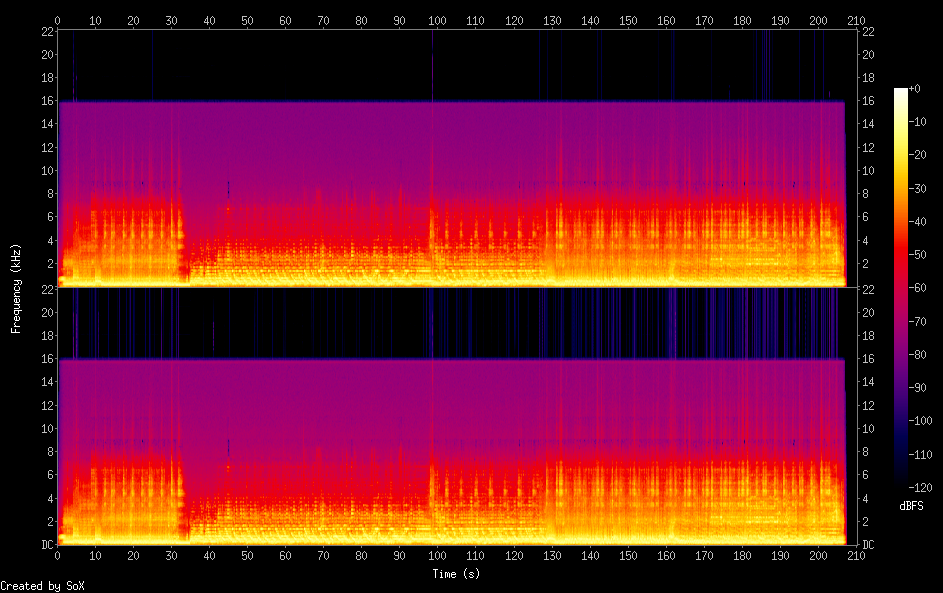Image resolution: width=943 pixels, height=593 pixels.
Task: Click the "dBFS" legend label
Action: point(911,506)
